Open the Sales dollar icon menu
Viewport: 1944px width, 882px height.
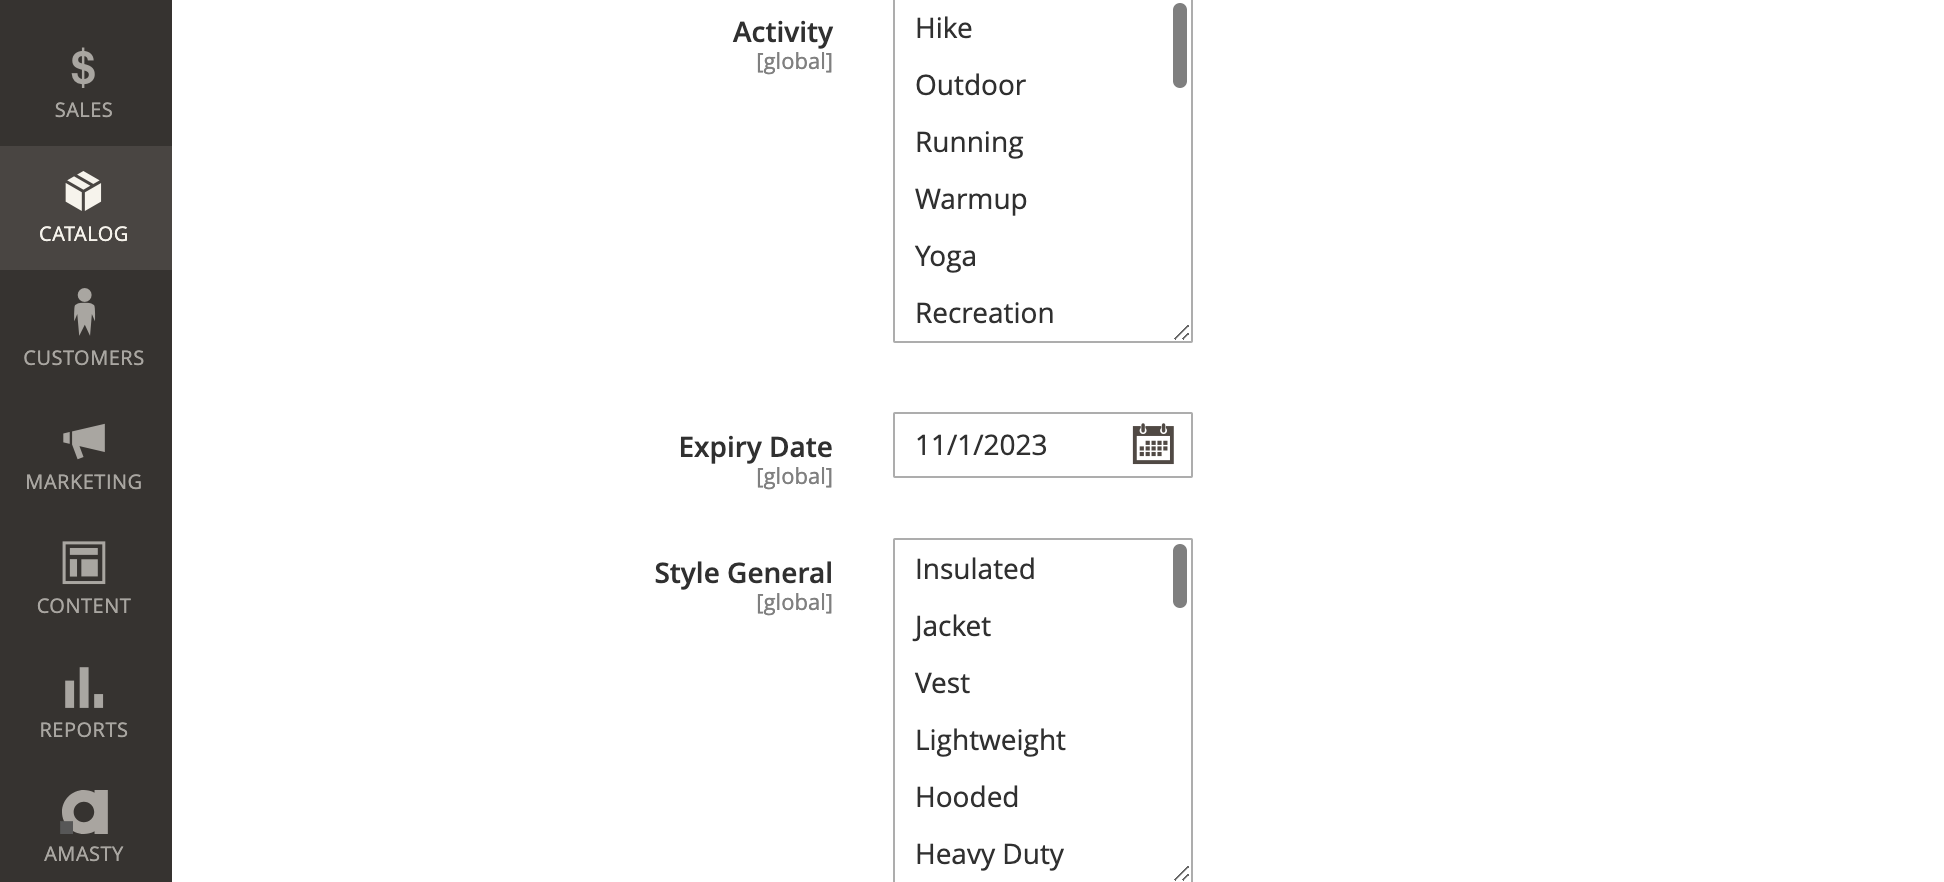tap(83, 69)
